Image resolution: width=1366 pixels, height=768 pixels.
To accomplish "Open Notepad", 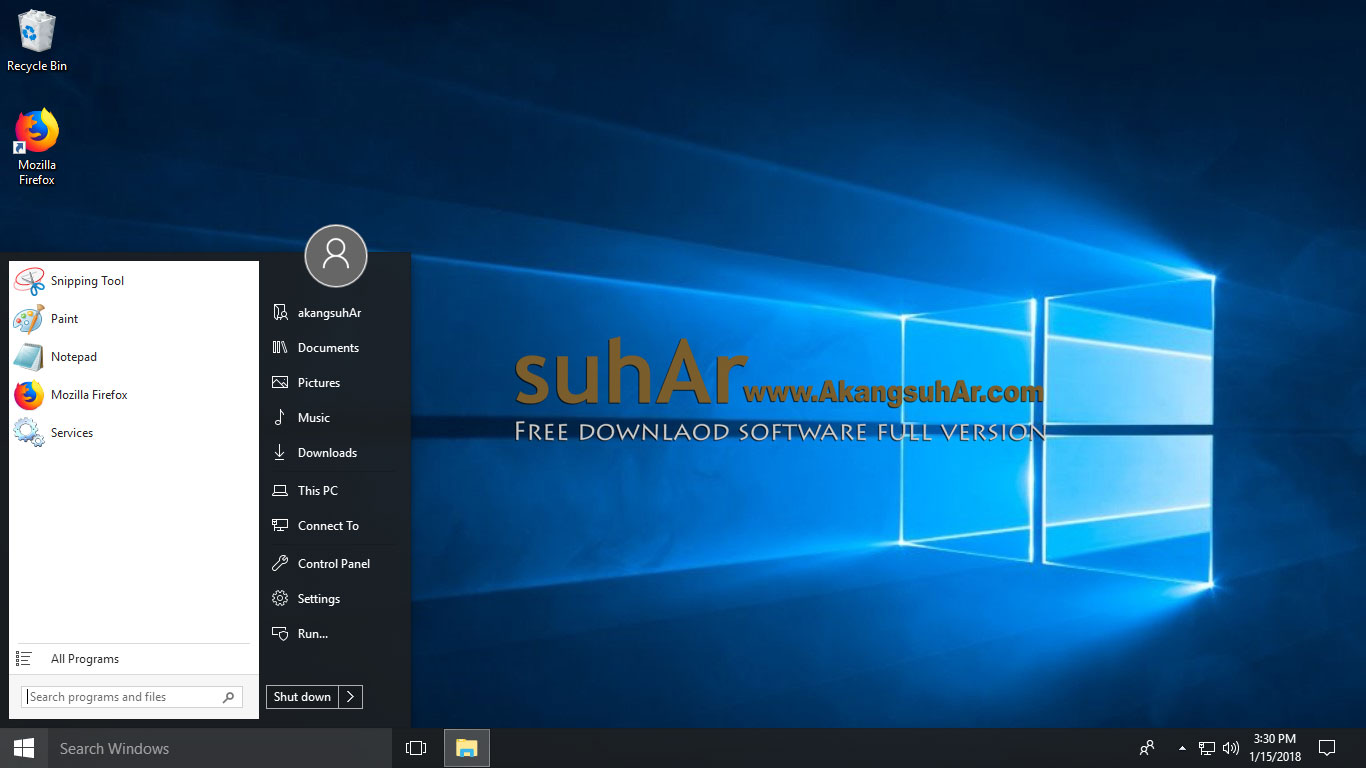I will coord(74,356).
